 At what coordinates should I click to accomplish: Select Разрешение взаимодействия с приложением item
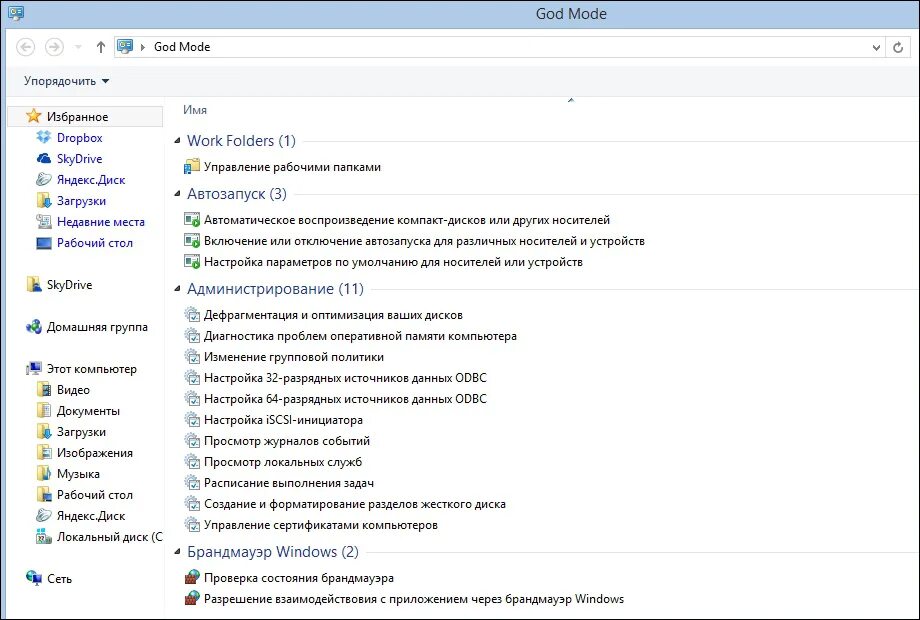[x=414, y=599]
